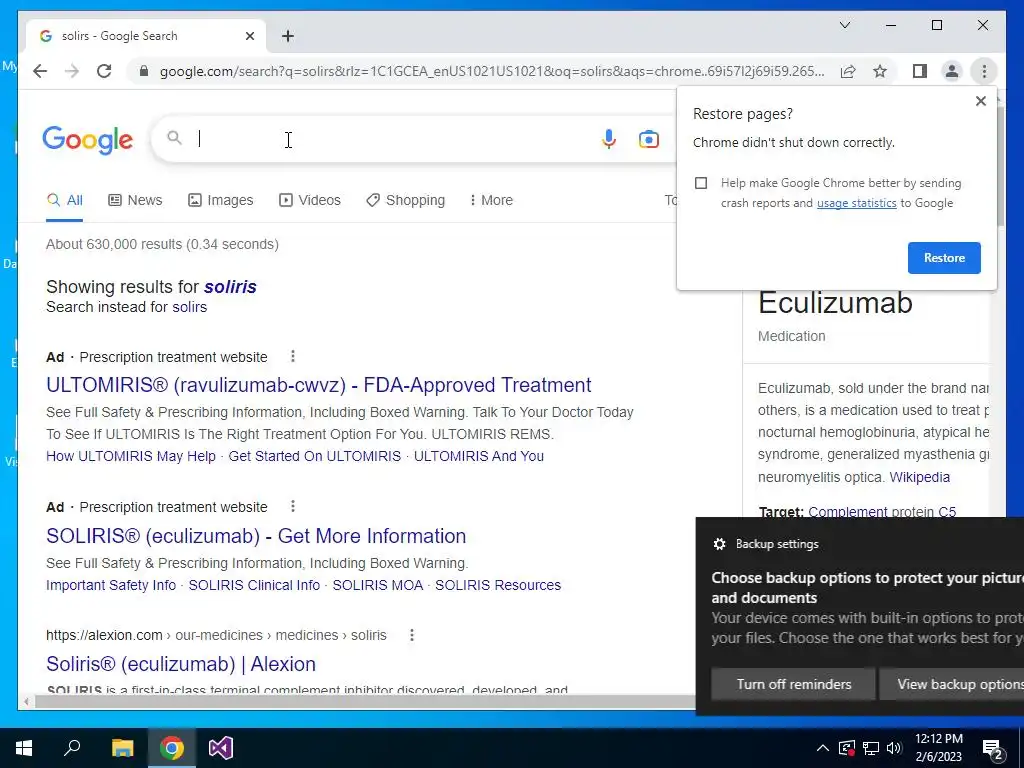Open How ULTOMIRIS May Help link
Screen dimensions: 1024x768
coord(131,456)
